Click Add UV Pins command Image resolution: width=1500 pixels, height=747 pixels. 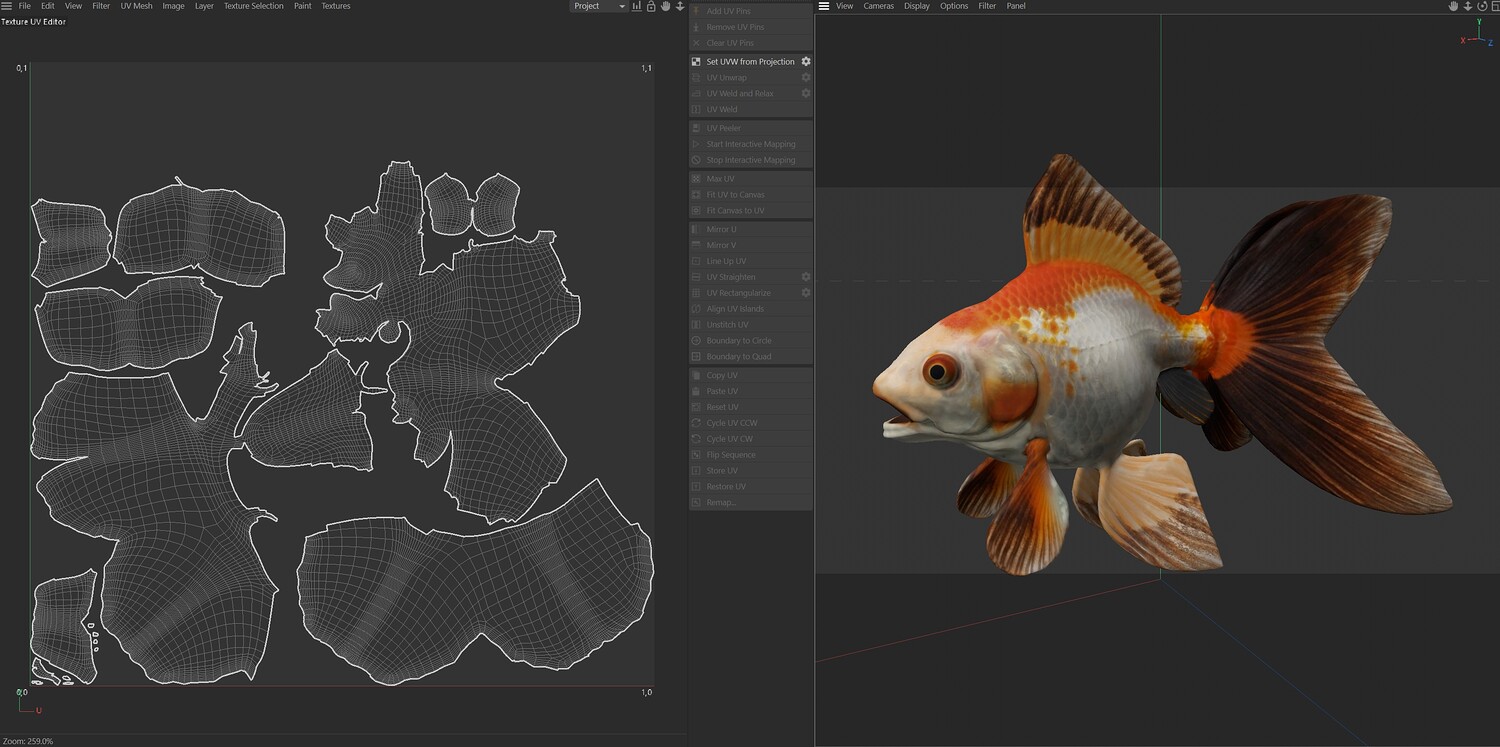(x=751, y=11)
